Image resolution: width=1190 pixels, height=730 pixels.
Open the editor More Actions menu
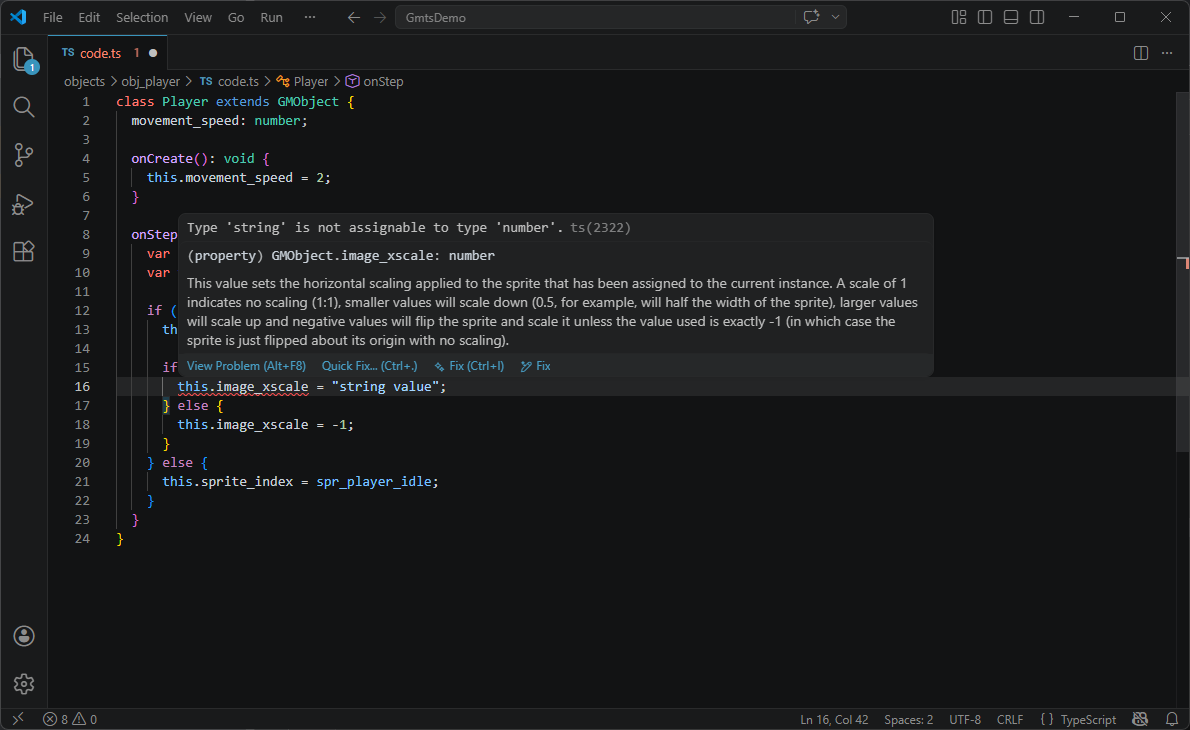pyautogui.click(x=1166, y=53)
